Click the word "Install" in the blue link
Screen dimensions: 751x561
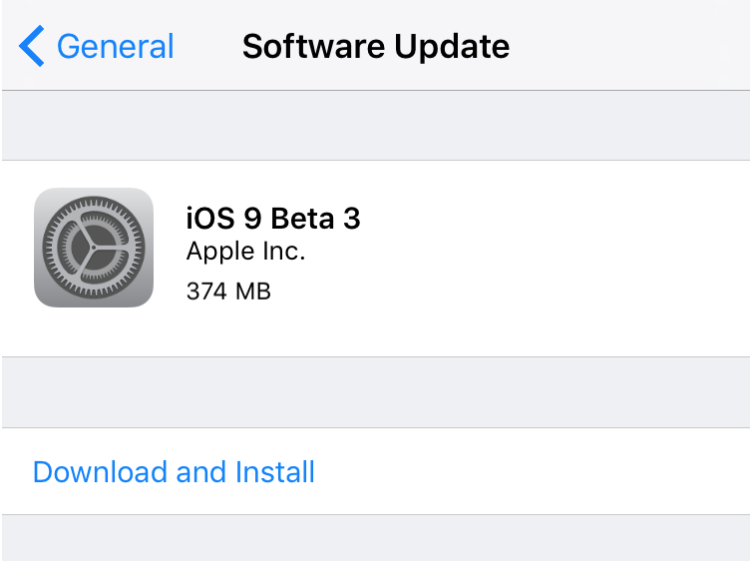click(x=275, y=472)
